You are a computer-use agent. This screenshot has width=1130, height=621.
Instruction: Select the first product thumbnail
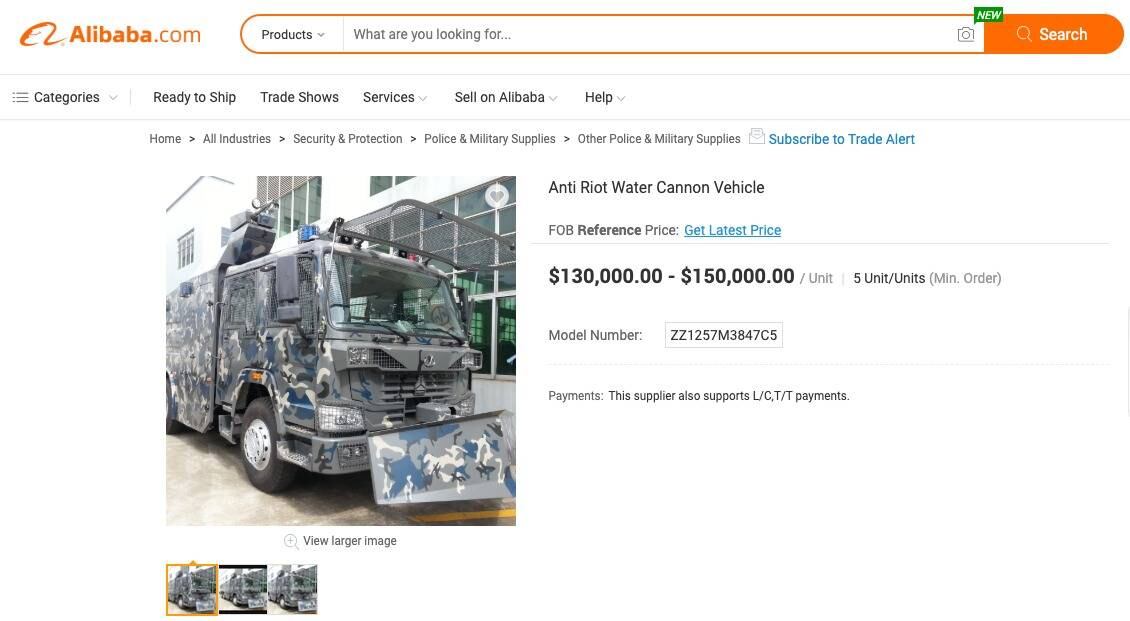click(x=192, y=589)
